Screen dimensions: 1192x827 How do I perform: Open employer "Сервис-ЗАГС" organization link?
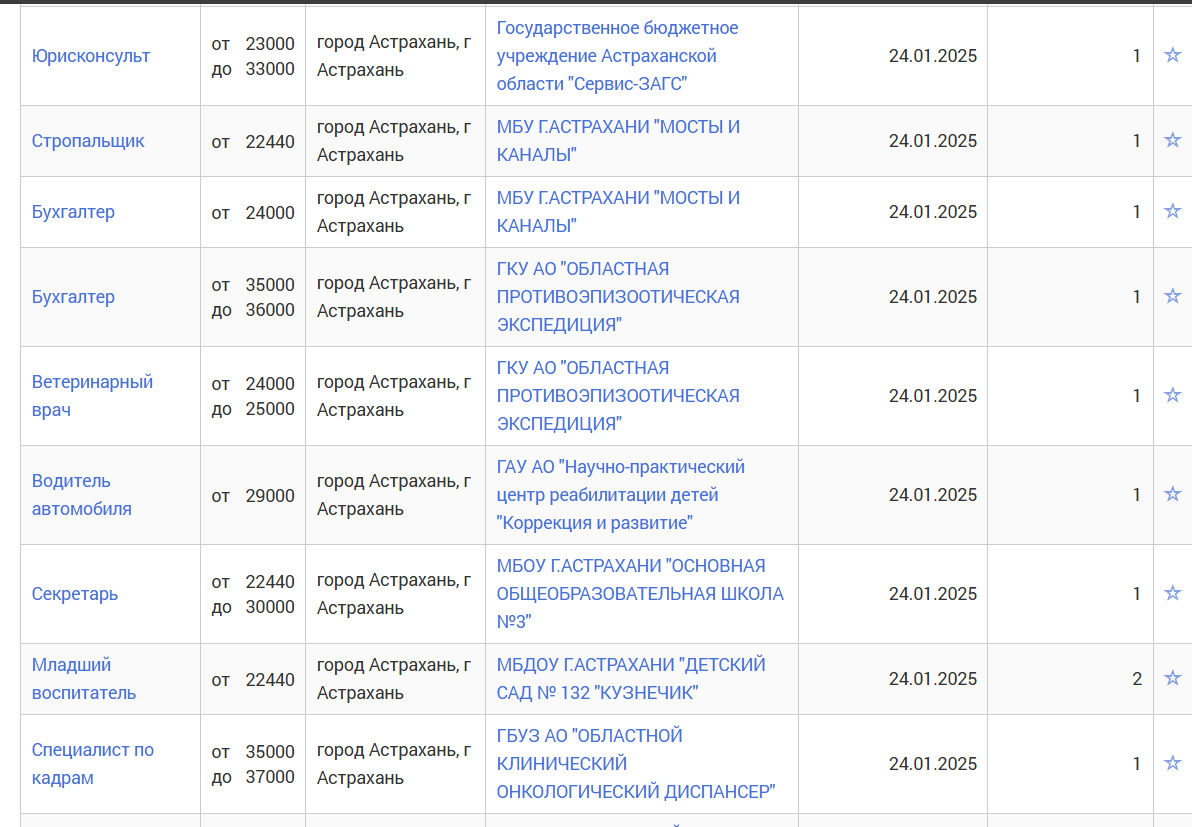(x=617, y=56)
